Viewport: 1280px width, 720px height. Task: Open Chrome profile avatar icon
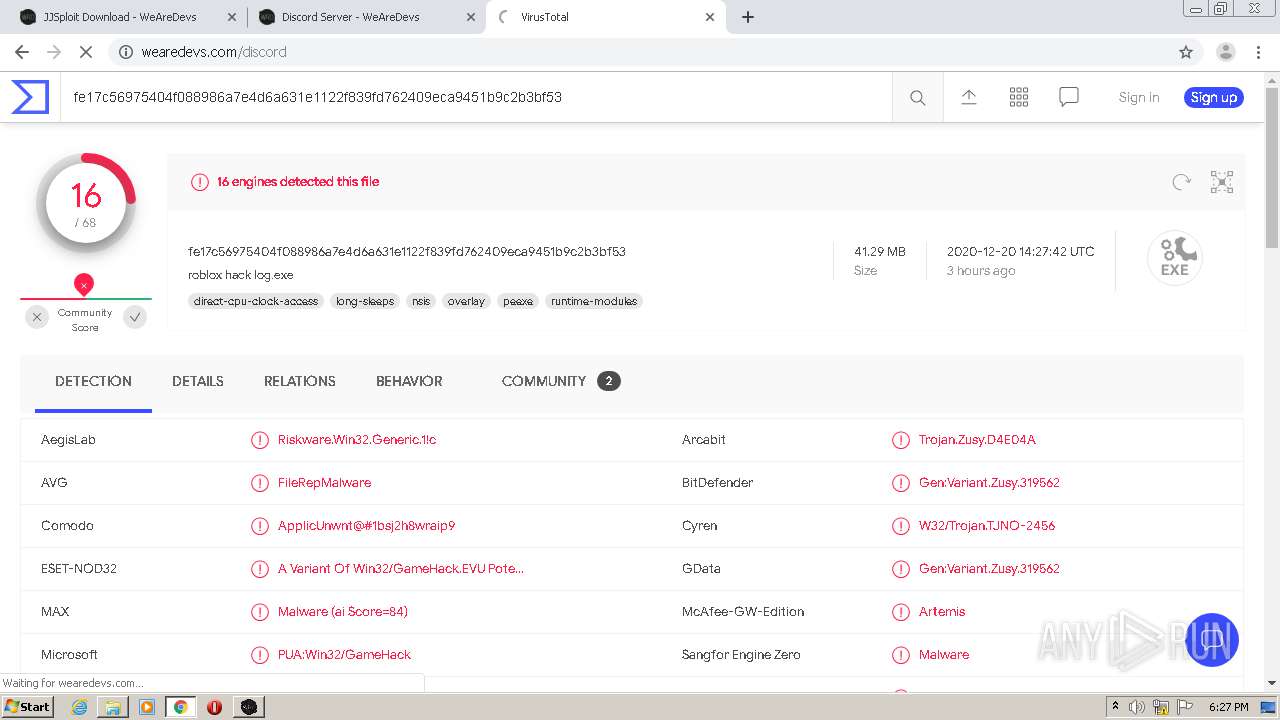click(x=1226, y=52)
